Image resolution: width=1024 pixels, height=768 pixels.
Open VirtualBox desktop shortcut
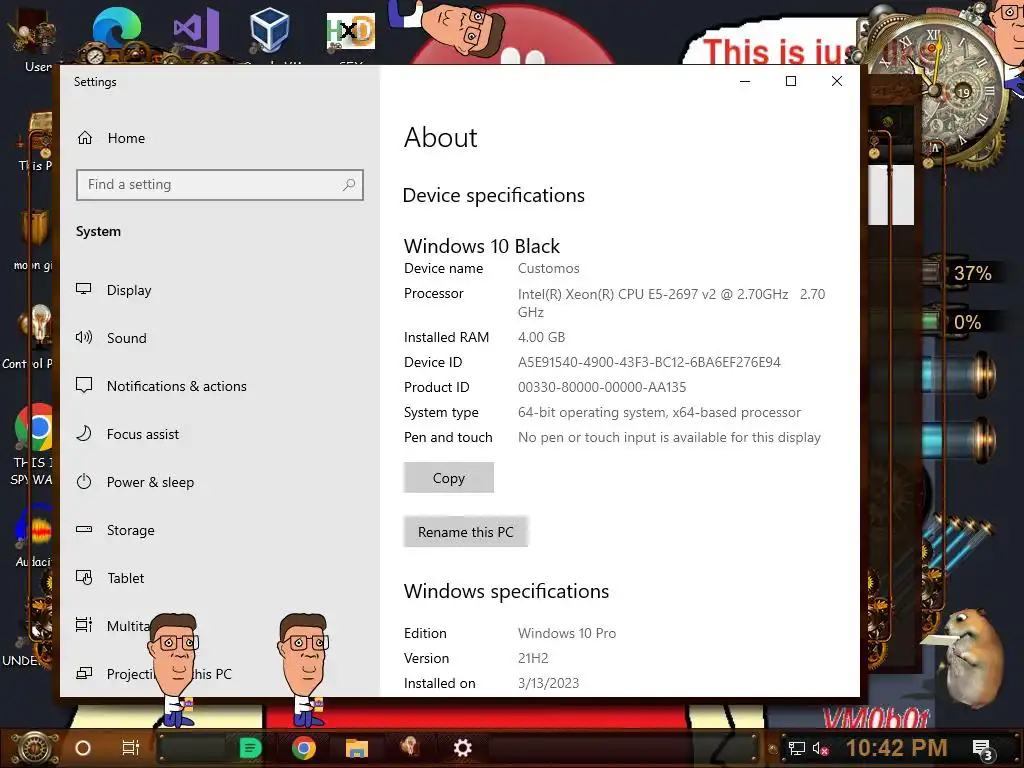[x=269, y=29]
